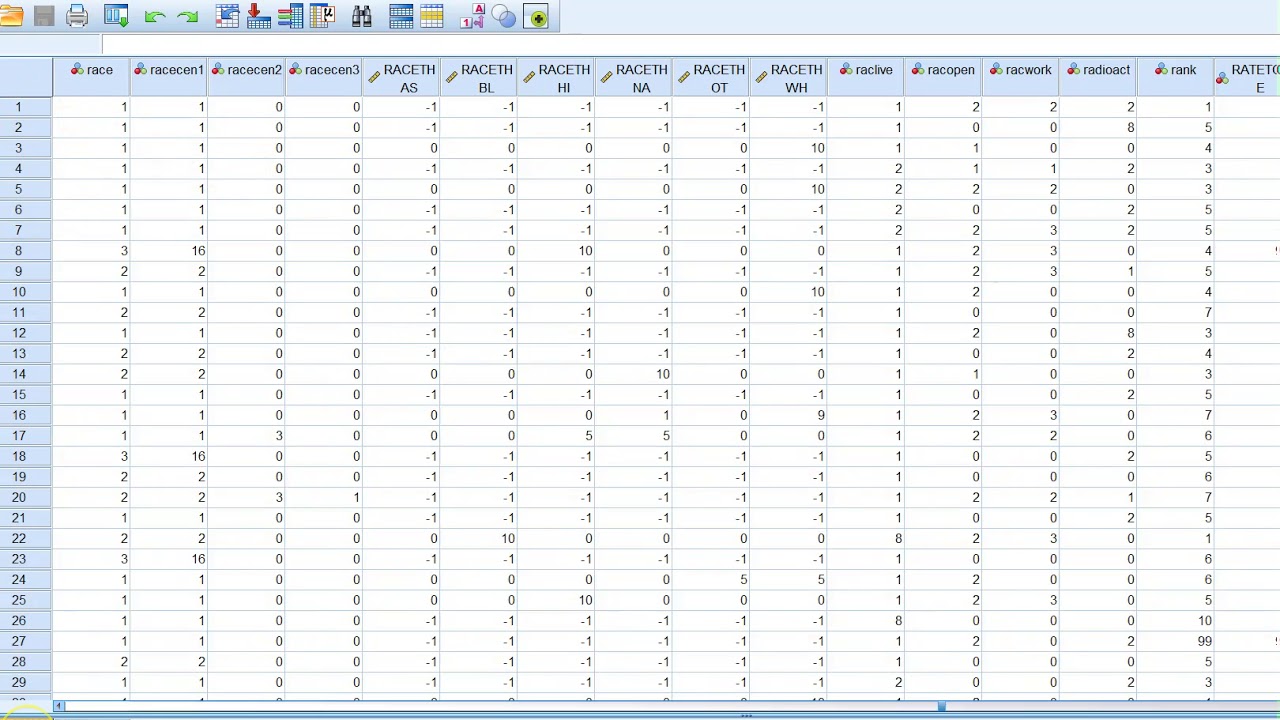Viewport: 1280px width, 720px height.
Task: Click RACETHWH cell showing 10 in row 3
Action: tap(788, 148)
